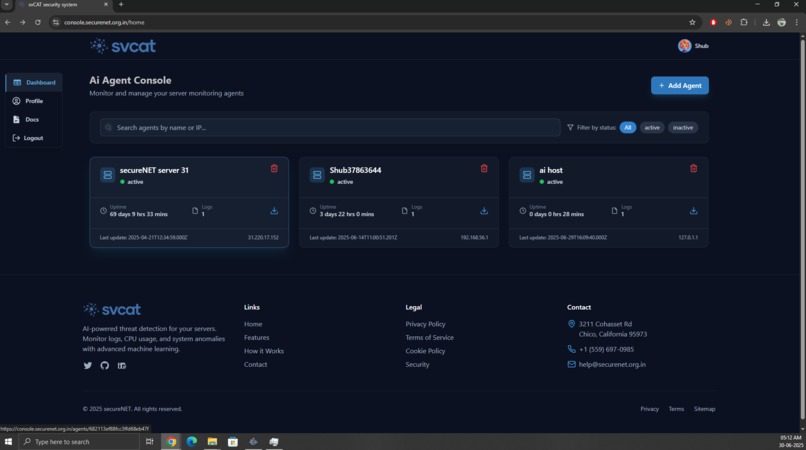The image size is (806, 450).
Task: Open the Home footer link
Action: pos(253,324)
